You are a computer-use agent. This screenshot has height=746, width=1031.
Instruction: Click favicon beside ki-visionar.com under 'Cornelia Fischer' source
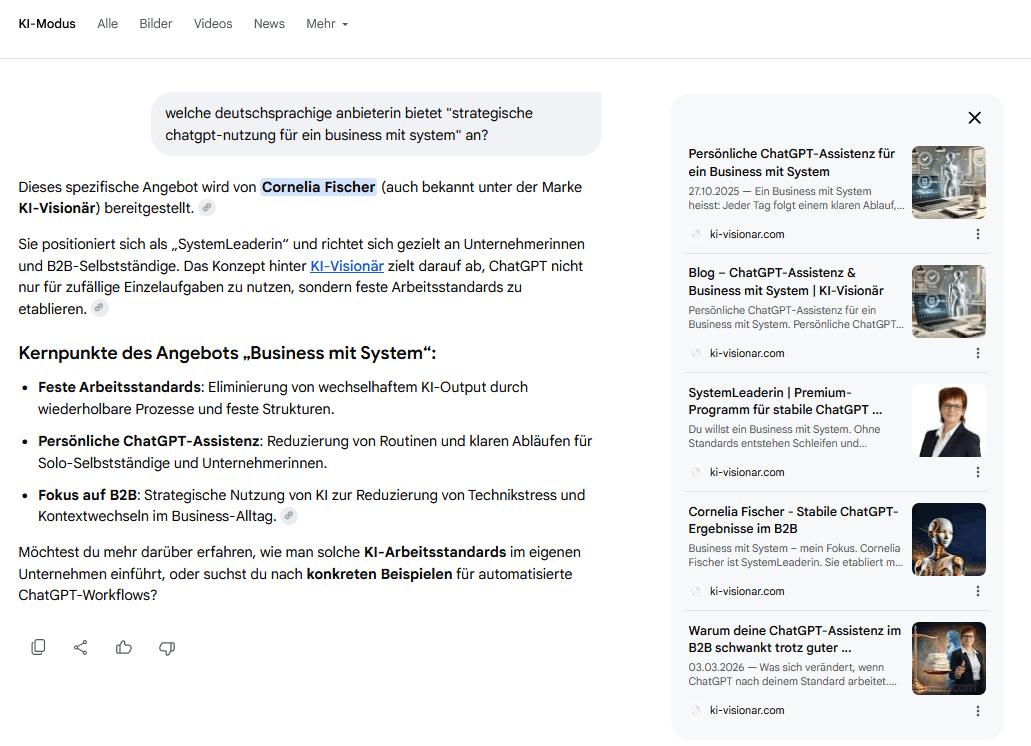click(x=696, y=591)
